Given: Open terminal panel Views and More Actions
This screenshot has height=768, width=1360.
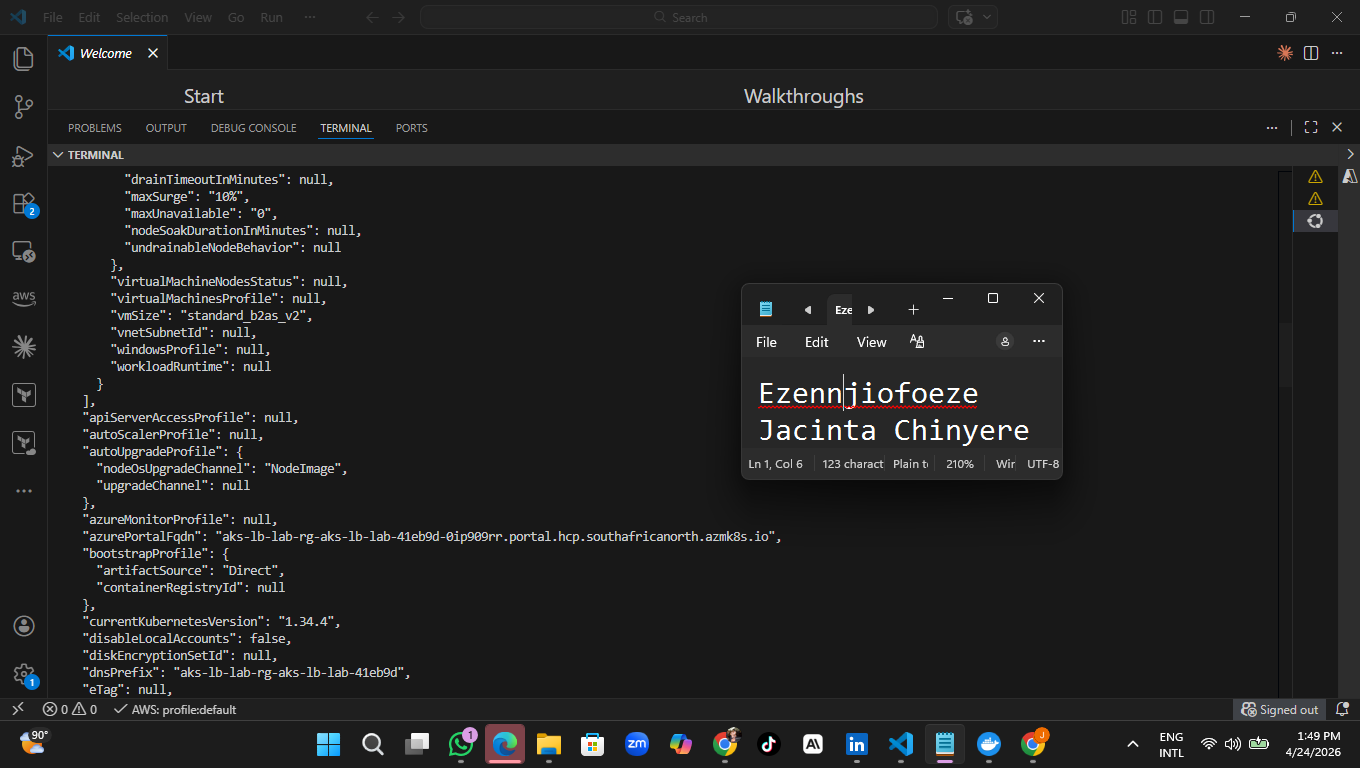Looking at the screenshot, I should tap(1272, 128).
